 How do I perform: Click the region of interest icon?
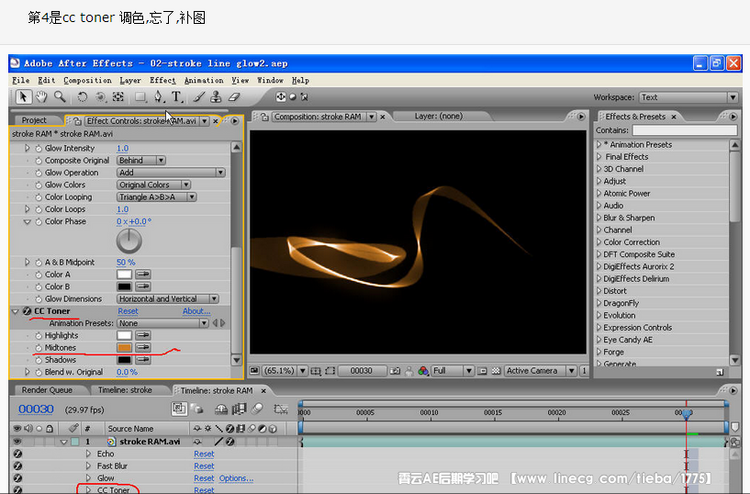pyautogui.click(x=330, y=371)
